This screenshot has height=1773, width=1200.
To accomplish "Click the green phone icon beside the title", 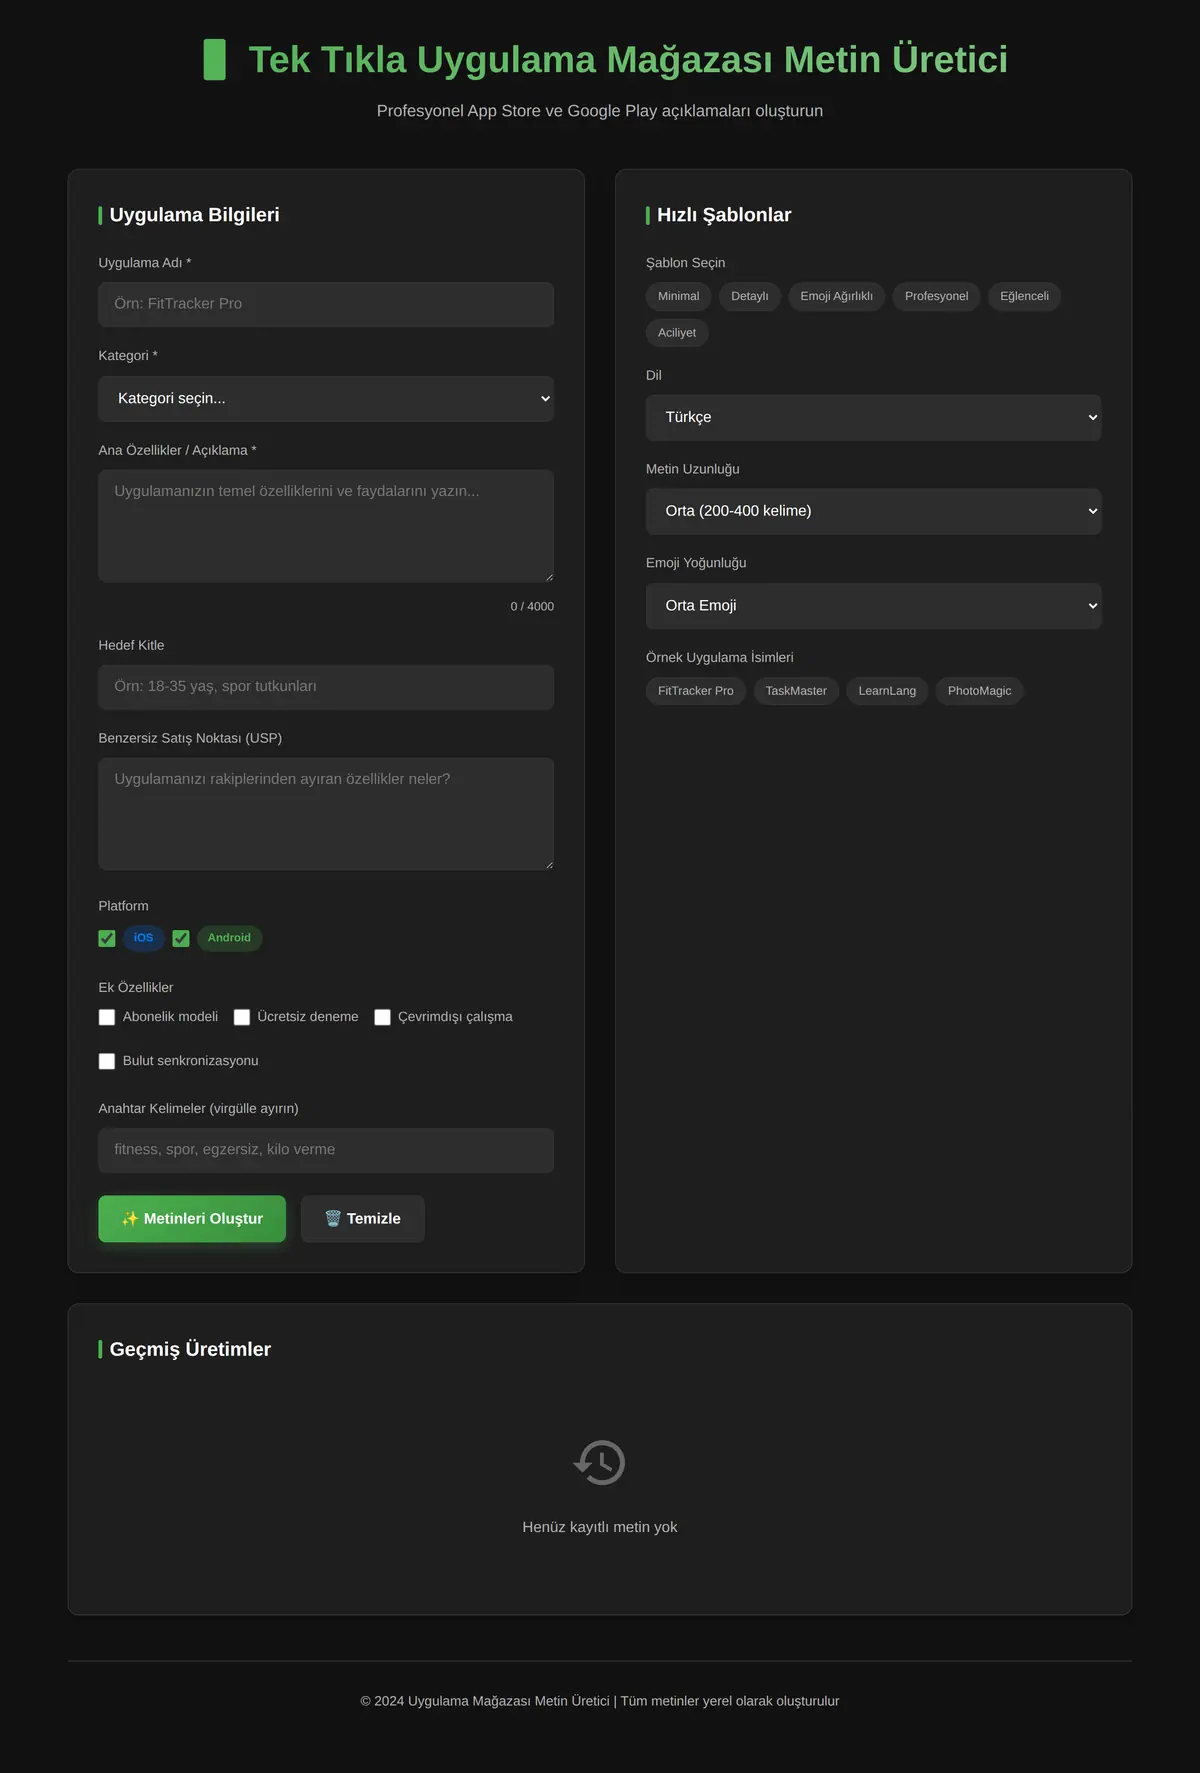I will pyautogui.click(x=214, y=60).
